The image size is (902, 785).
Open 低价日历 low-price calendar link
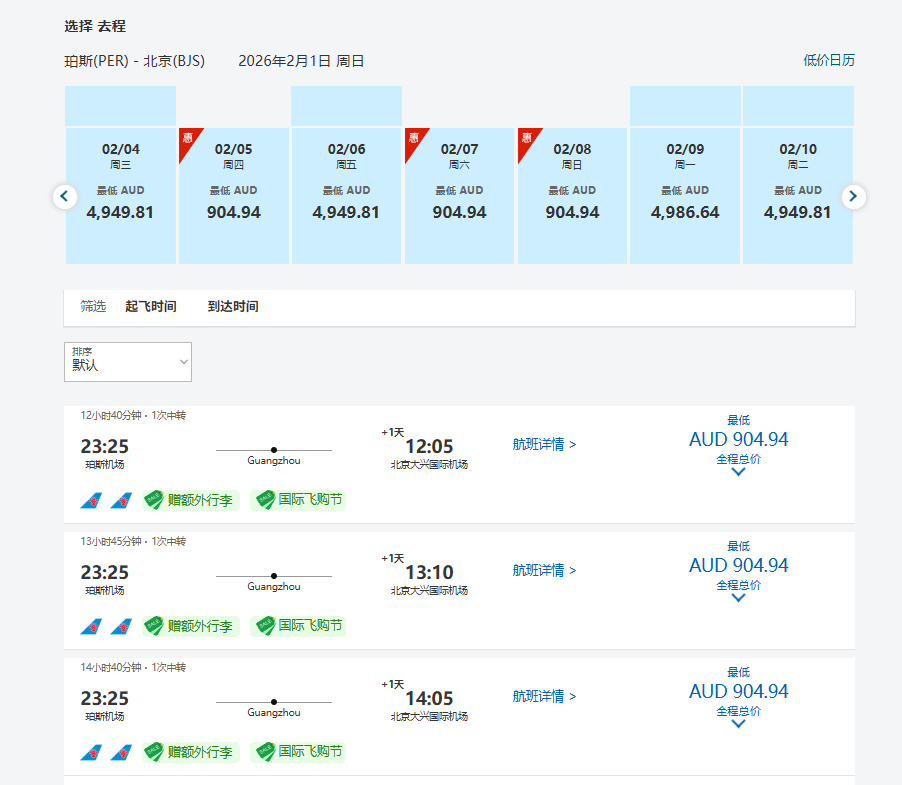(x=828, y=60)
